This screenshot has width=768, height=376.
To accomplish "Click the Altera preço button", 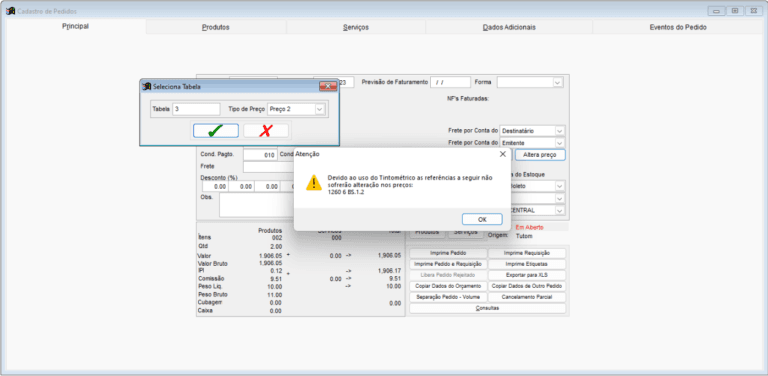I will (540, 155).
